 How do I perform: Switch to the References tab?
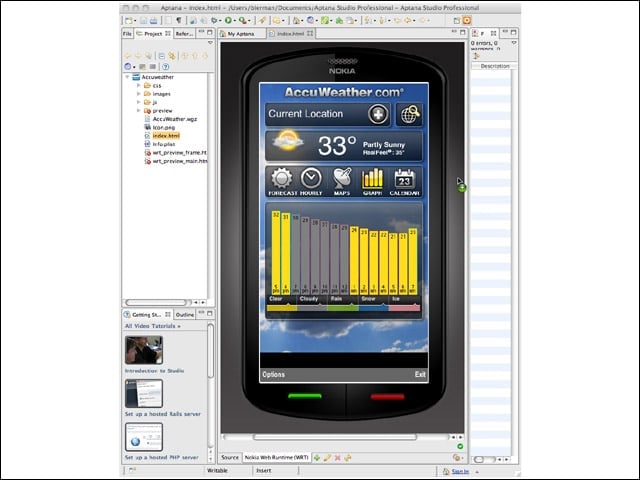pyautogui.click(x=184, y=33)
